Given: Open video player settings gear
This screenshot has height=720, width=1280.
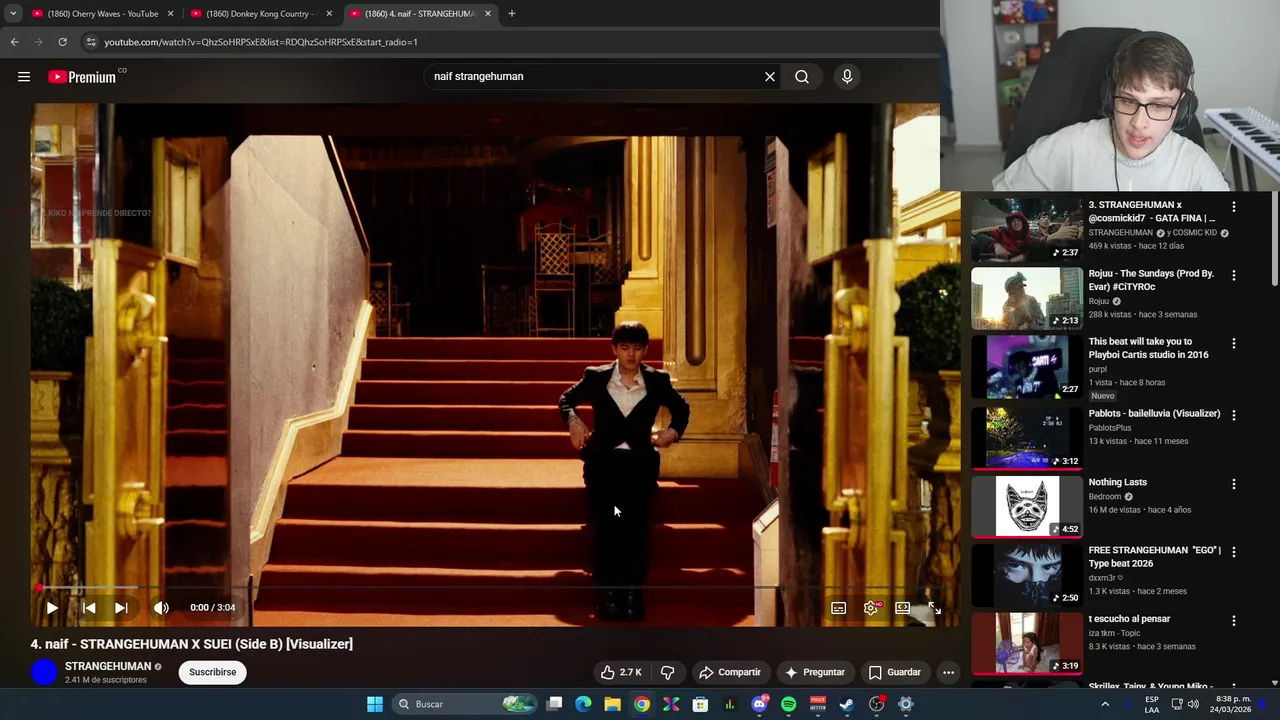Looking at the screenshot, I should tap(872, 608).
